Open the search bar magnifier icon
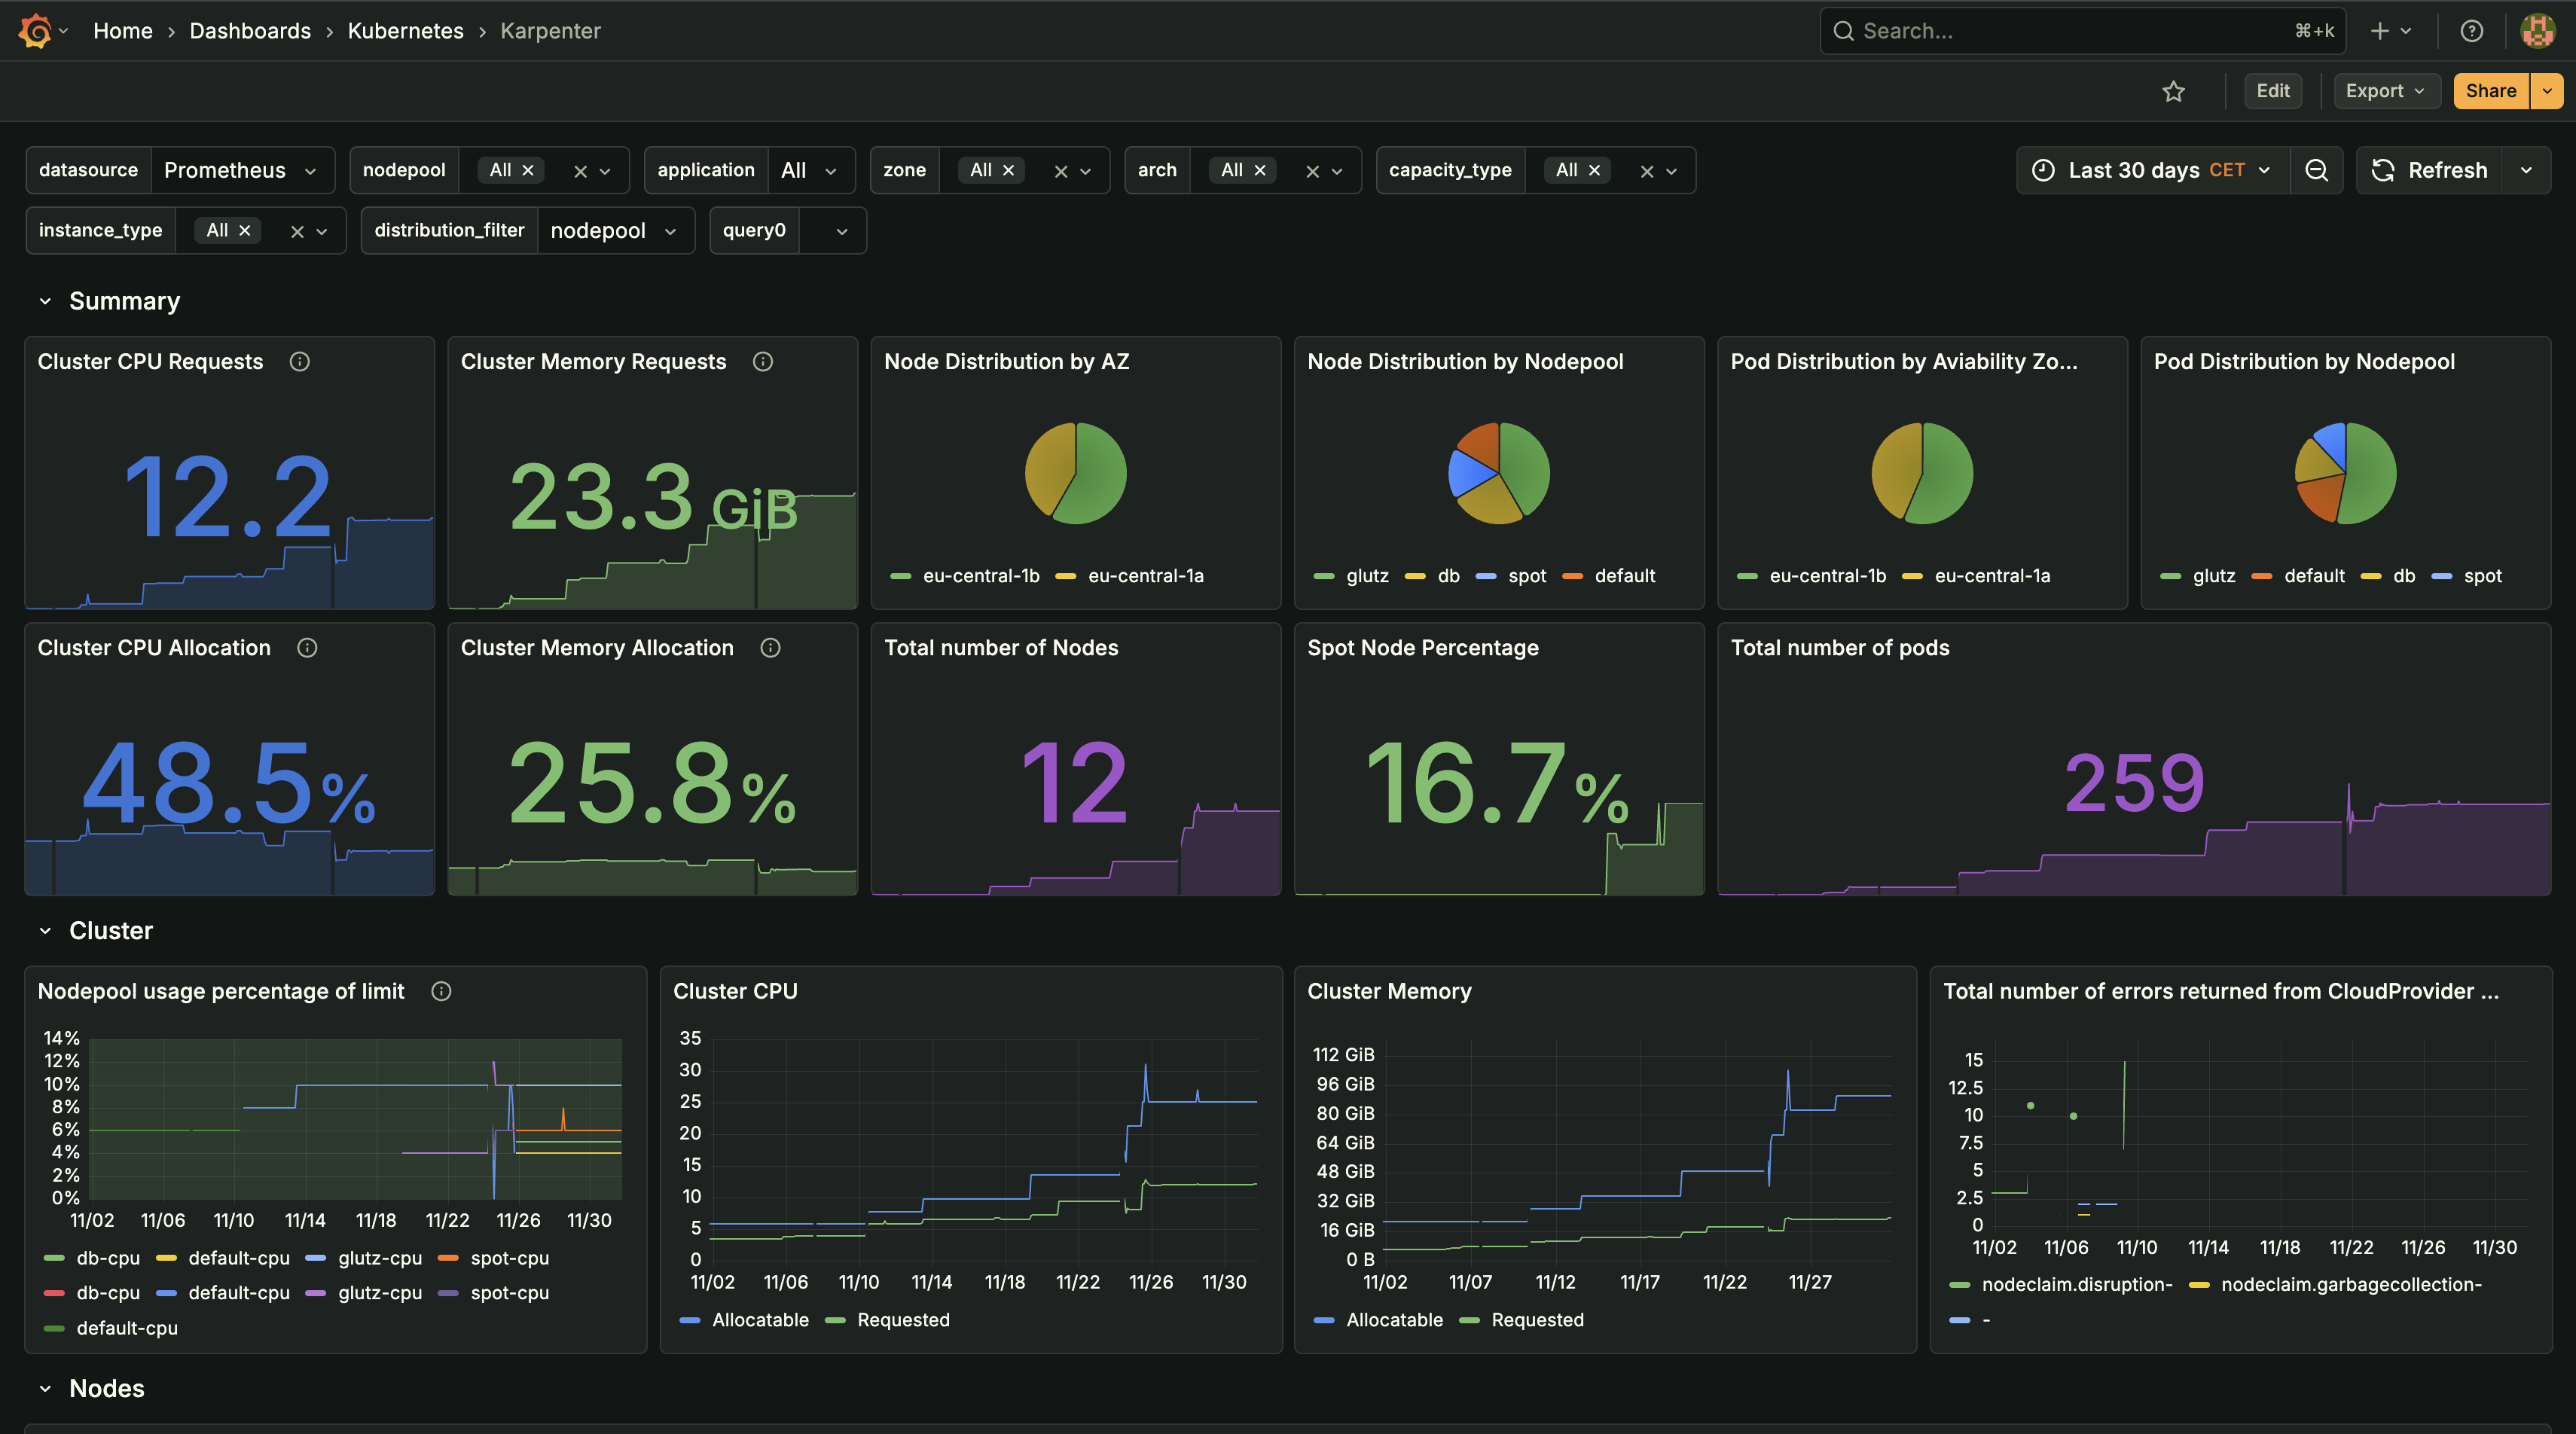Viewport: 2576px width, 1434px height. click(1843, 31)
